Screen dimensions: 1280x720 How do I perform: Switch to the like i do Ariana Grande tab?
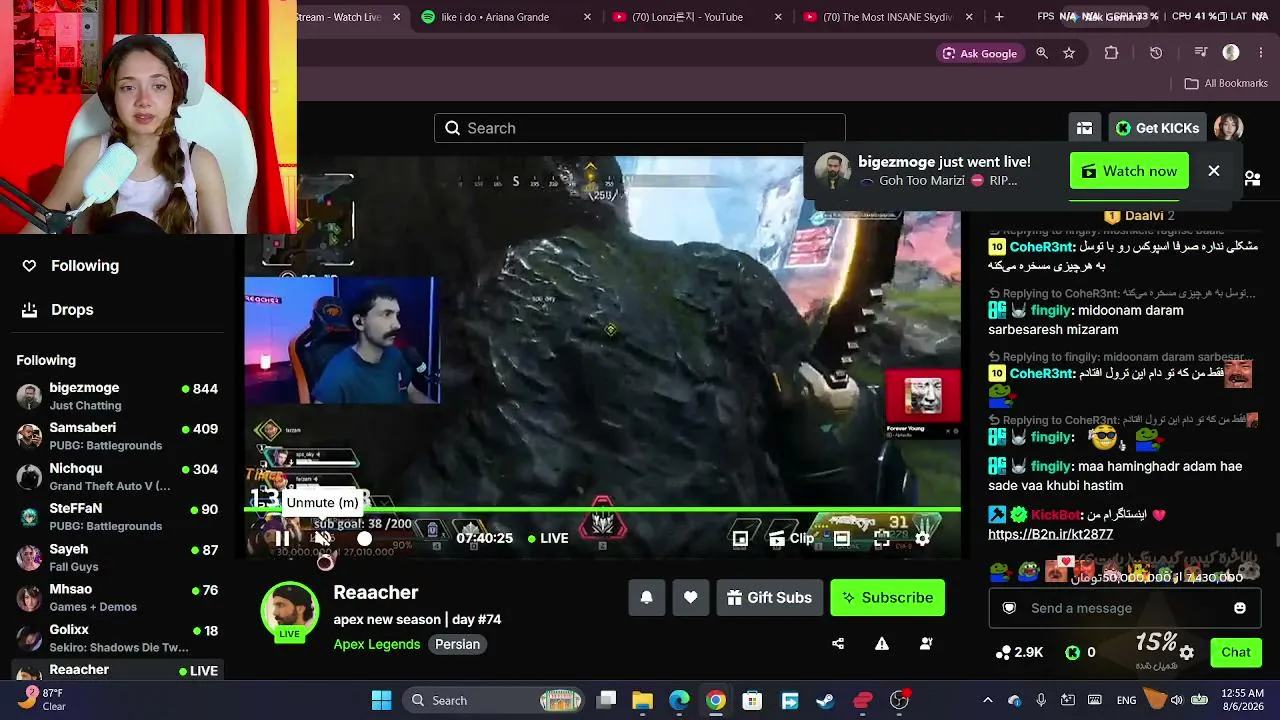pyautogui.click(x=508, y=17)
